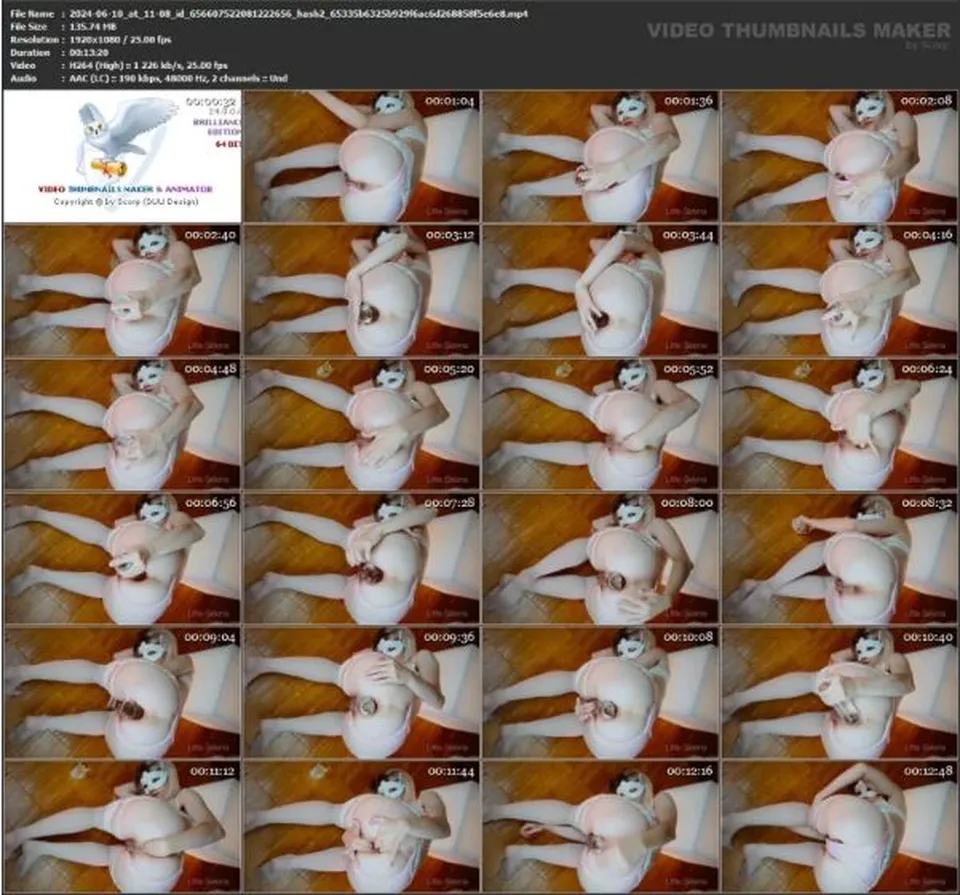The image size is (960, 895).
Task: Open the frame marked 00:10:40
Action: (x=839, y=692)
